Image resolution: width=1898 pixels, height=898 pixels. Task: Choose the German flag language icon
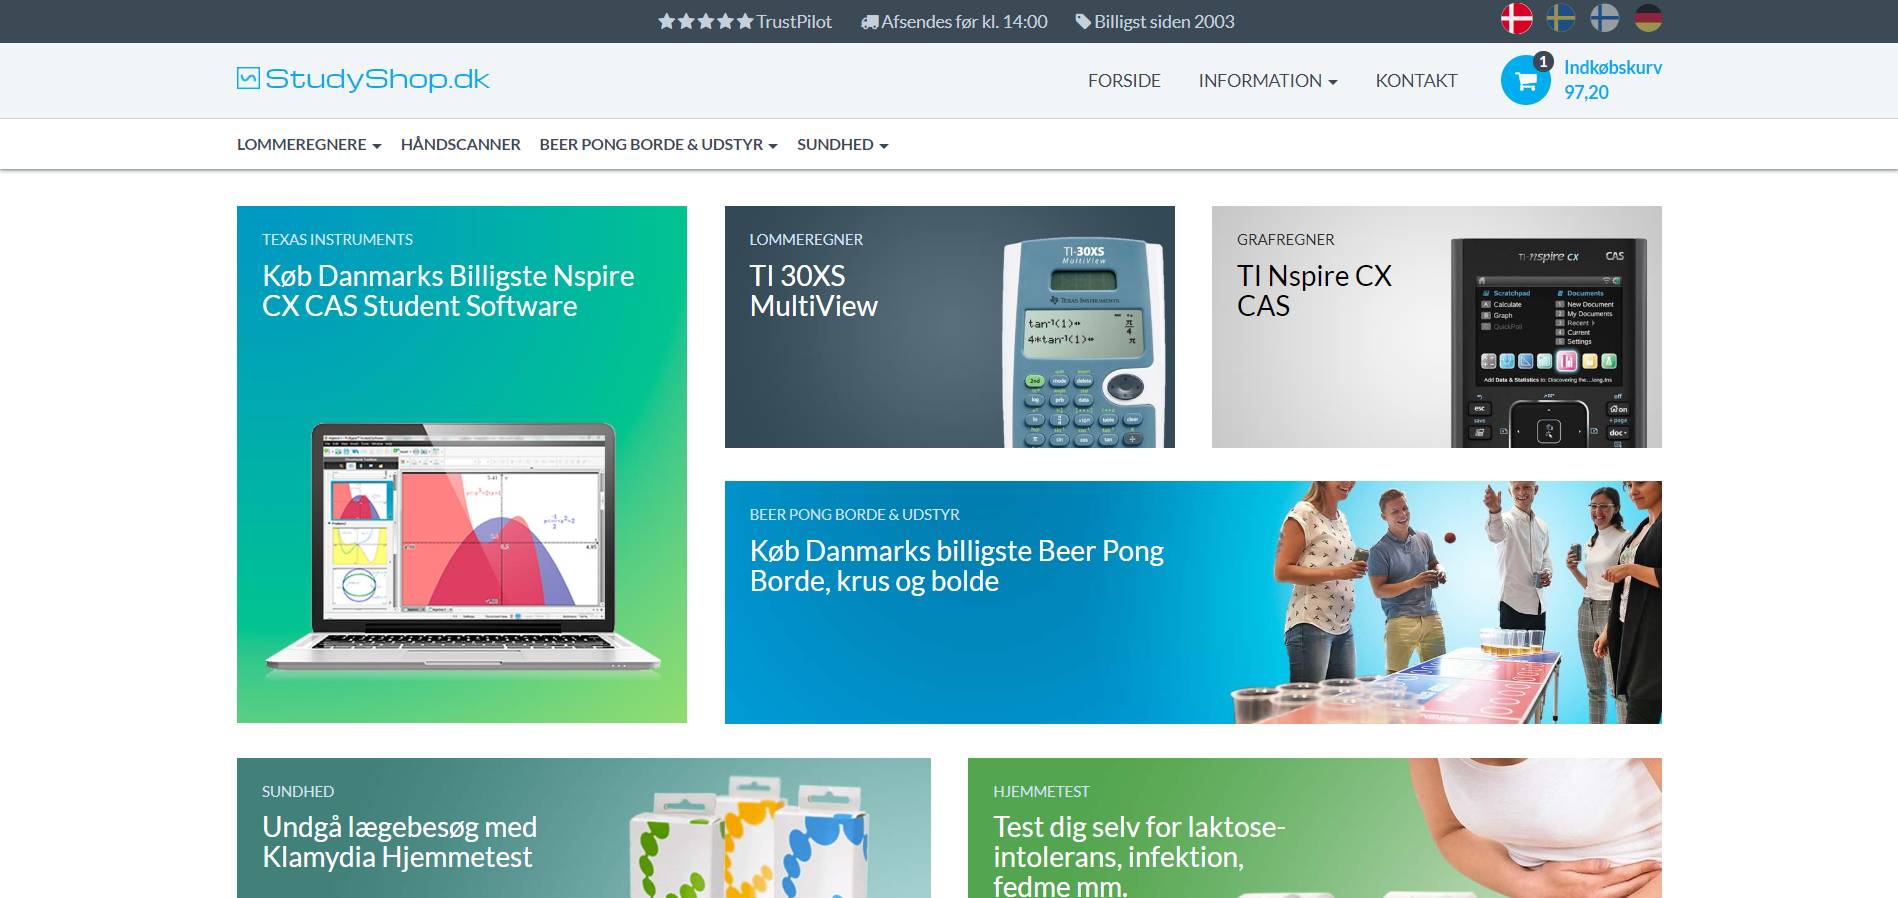tap(1648, 18)
